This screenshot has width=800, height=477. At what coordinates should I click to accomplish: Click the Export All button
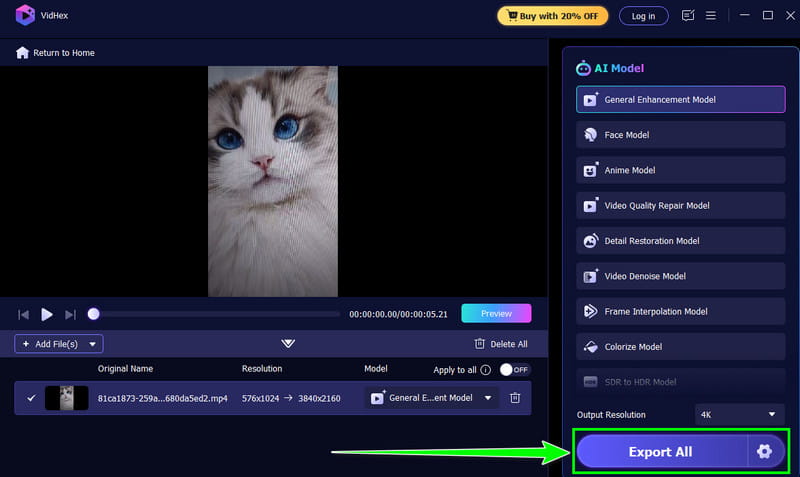(x=661, y=451)
